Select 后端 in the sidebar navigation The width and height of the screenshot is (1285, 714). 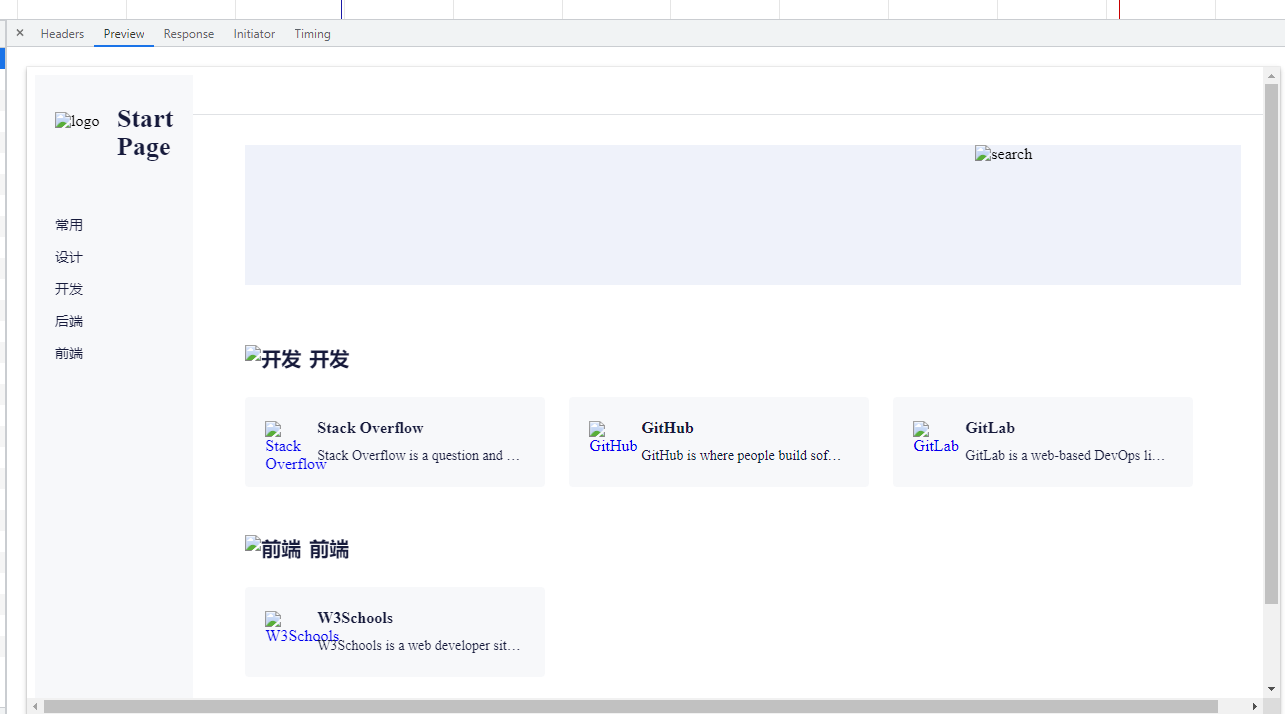68,321
